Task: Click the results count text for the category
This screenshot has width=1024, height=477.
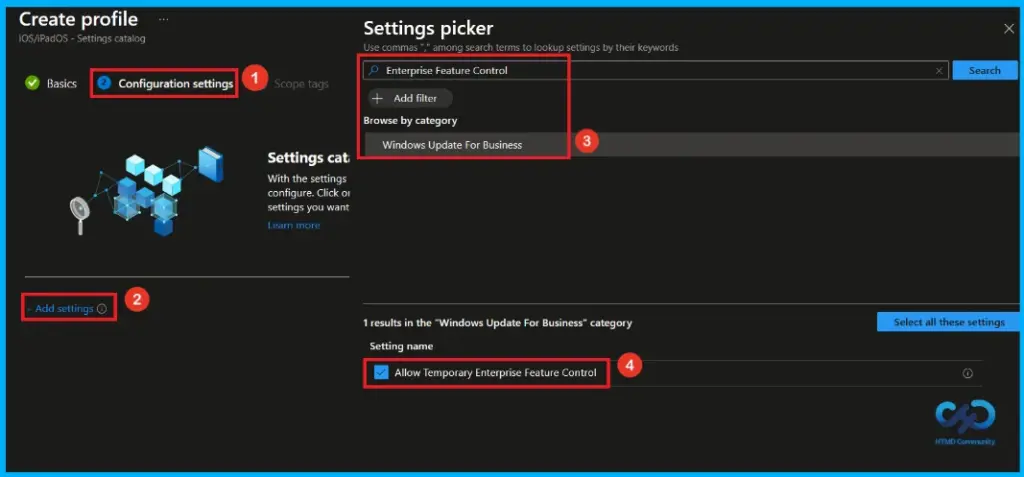Action: [498, 323]
